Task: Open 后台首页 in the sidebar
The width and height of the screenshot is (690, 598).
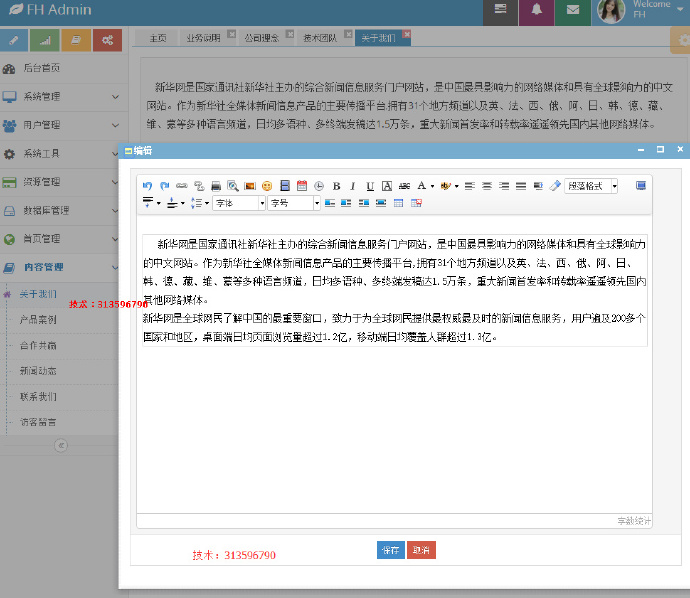Action: pyautogui.click(x=64, y=68)
